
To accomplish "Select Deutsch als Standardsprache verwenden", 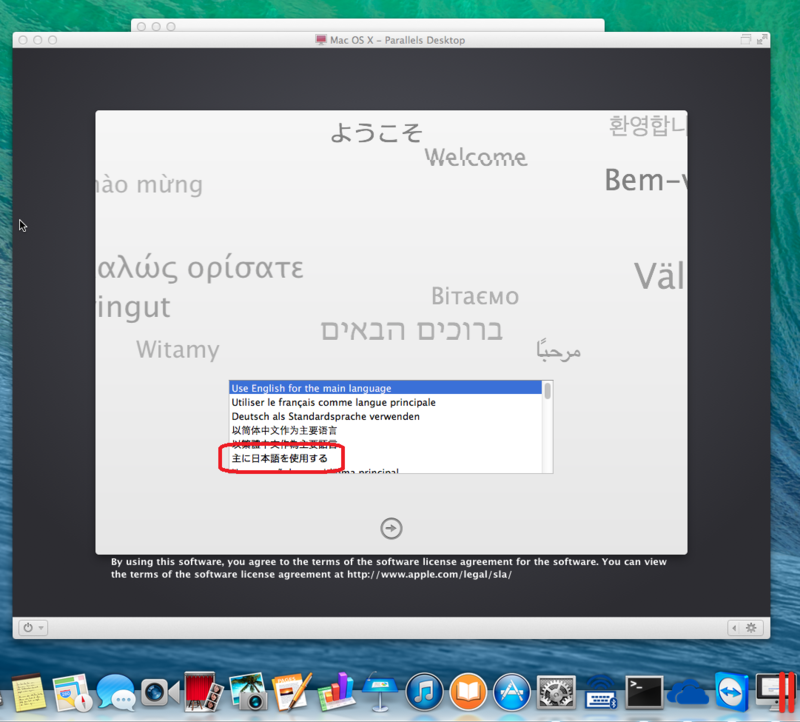I will (x=385, y=416).
